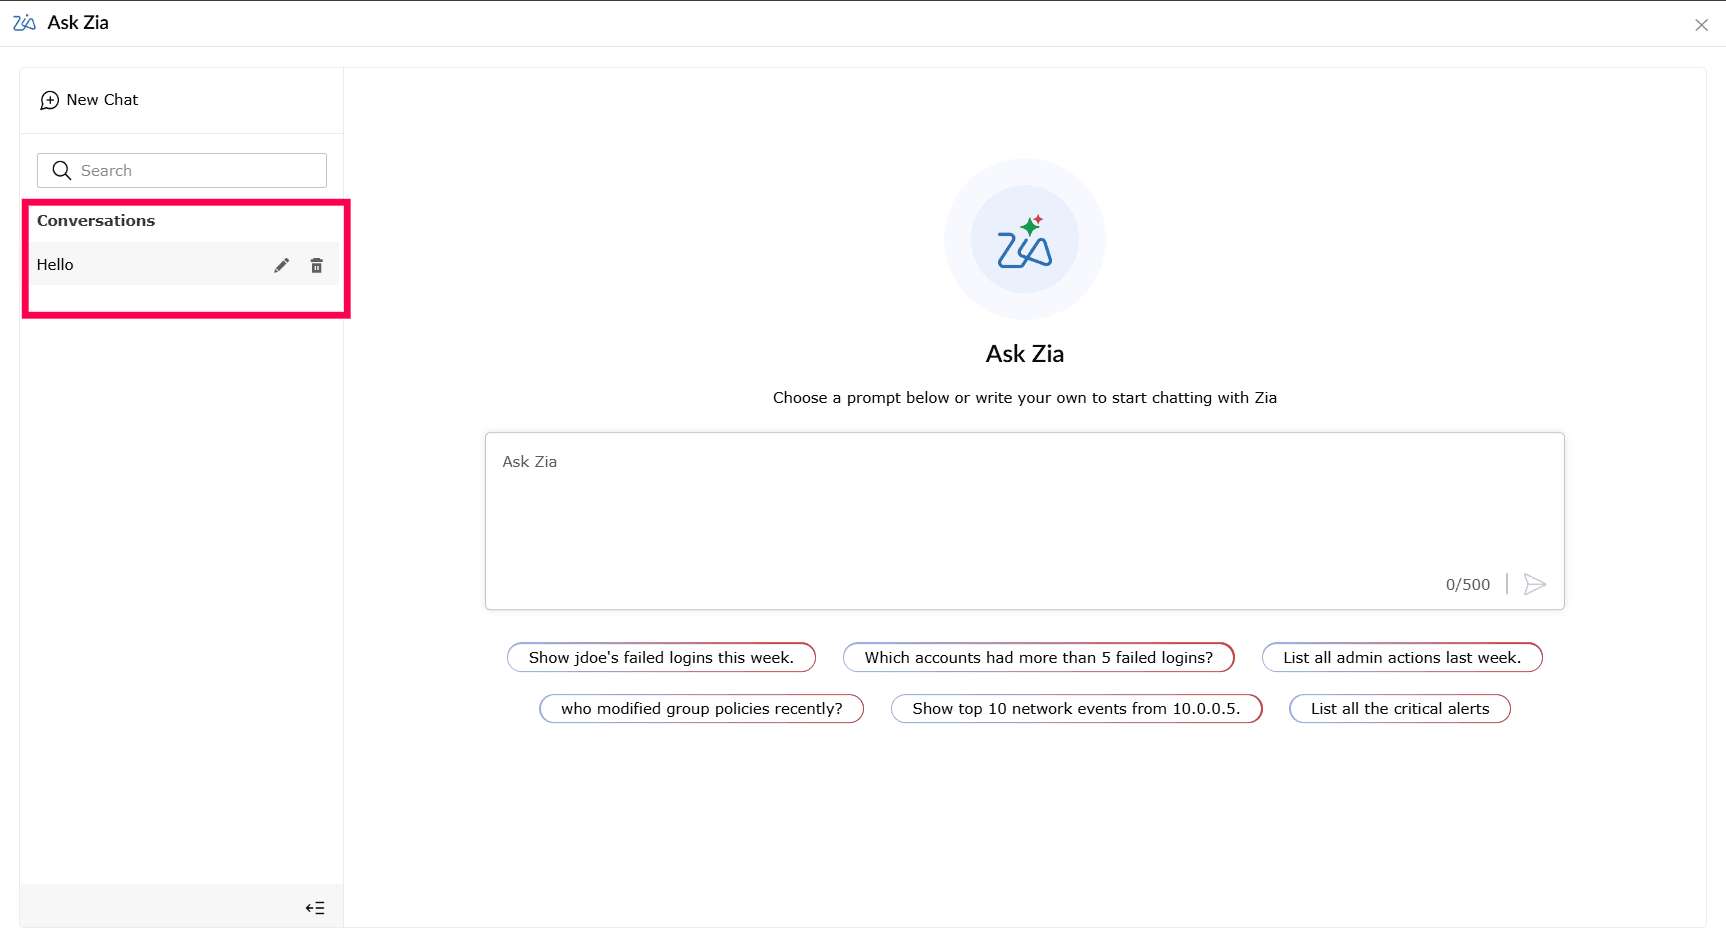Screen dimensions: 1726x944
Task: Choose prompt about more than 5 failed logins
Action: [1038, 657]
